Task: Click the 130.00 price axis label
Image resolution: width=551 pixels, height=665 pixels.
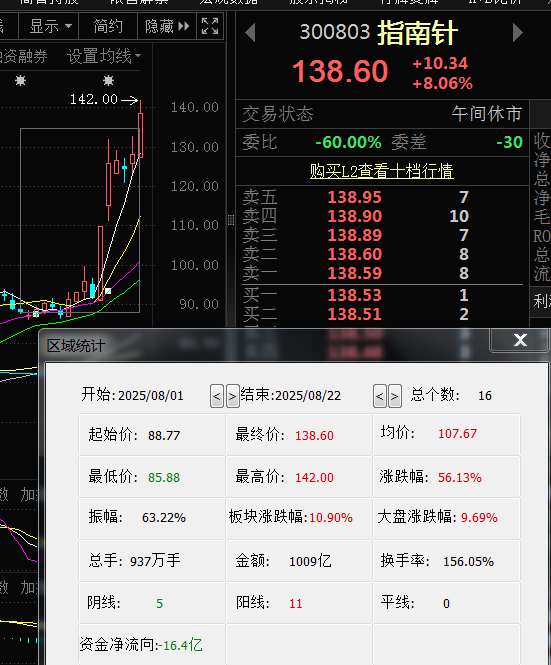Action: pyautogui.click(x=195, y=147)
